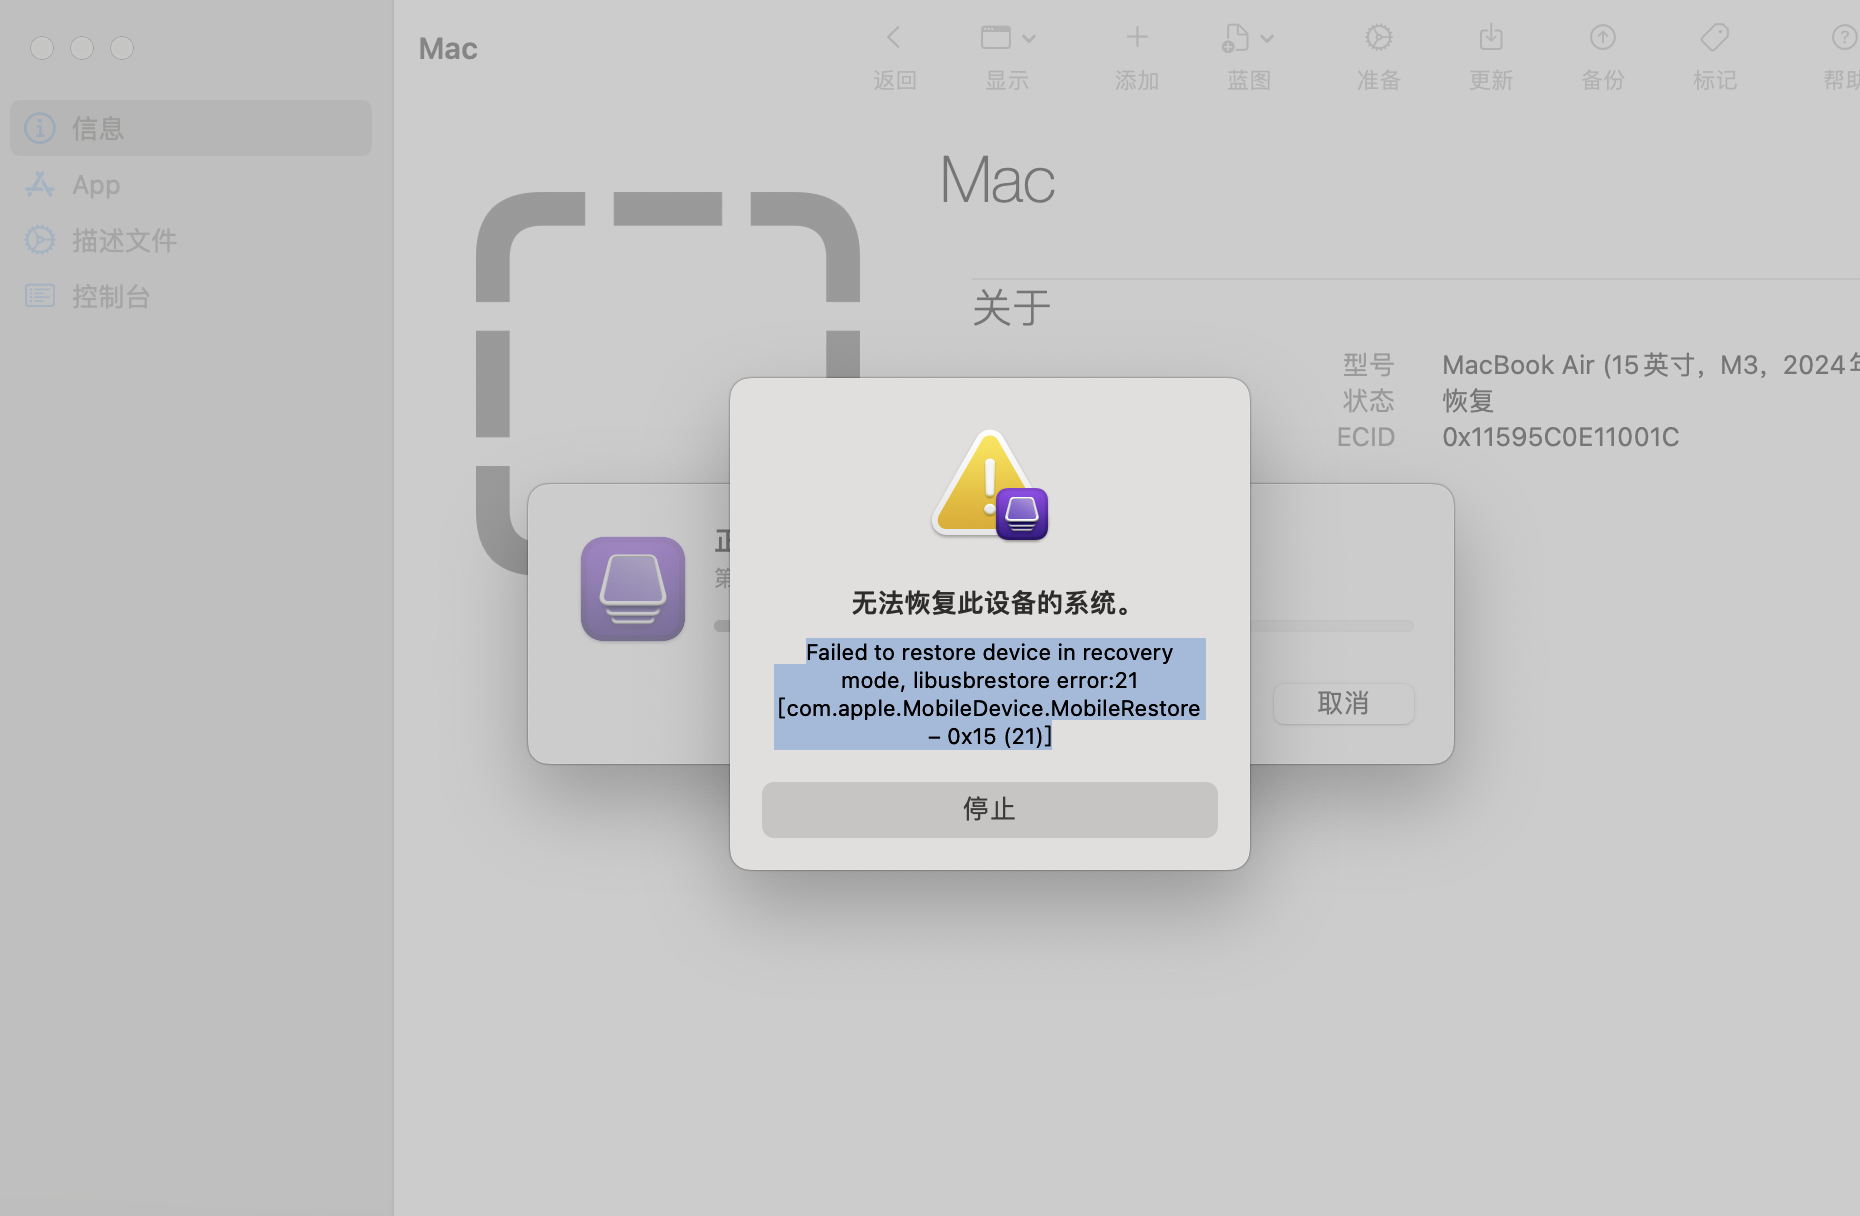Click the Apple Configurator icon in progress sheet

(x=633, y=589)
